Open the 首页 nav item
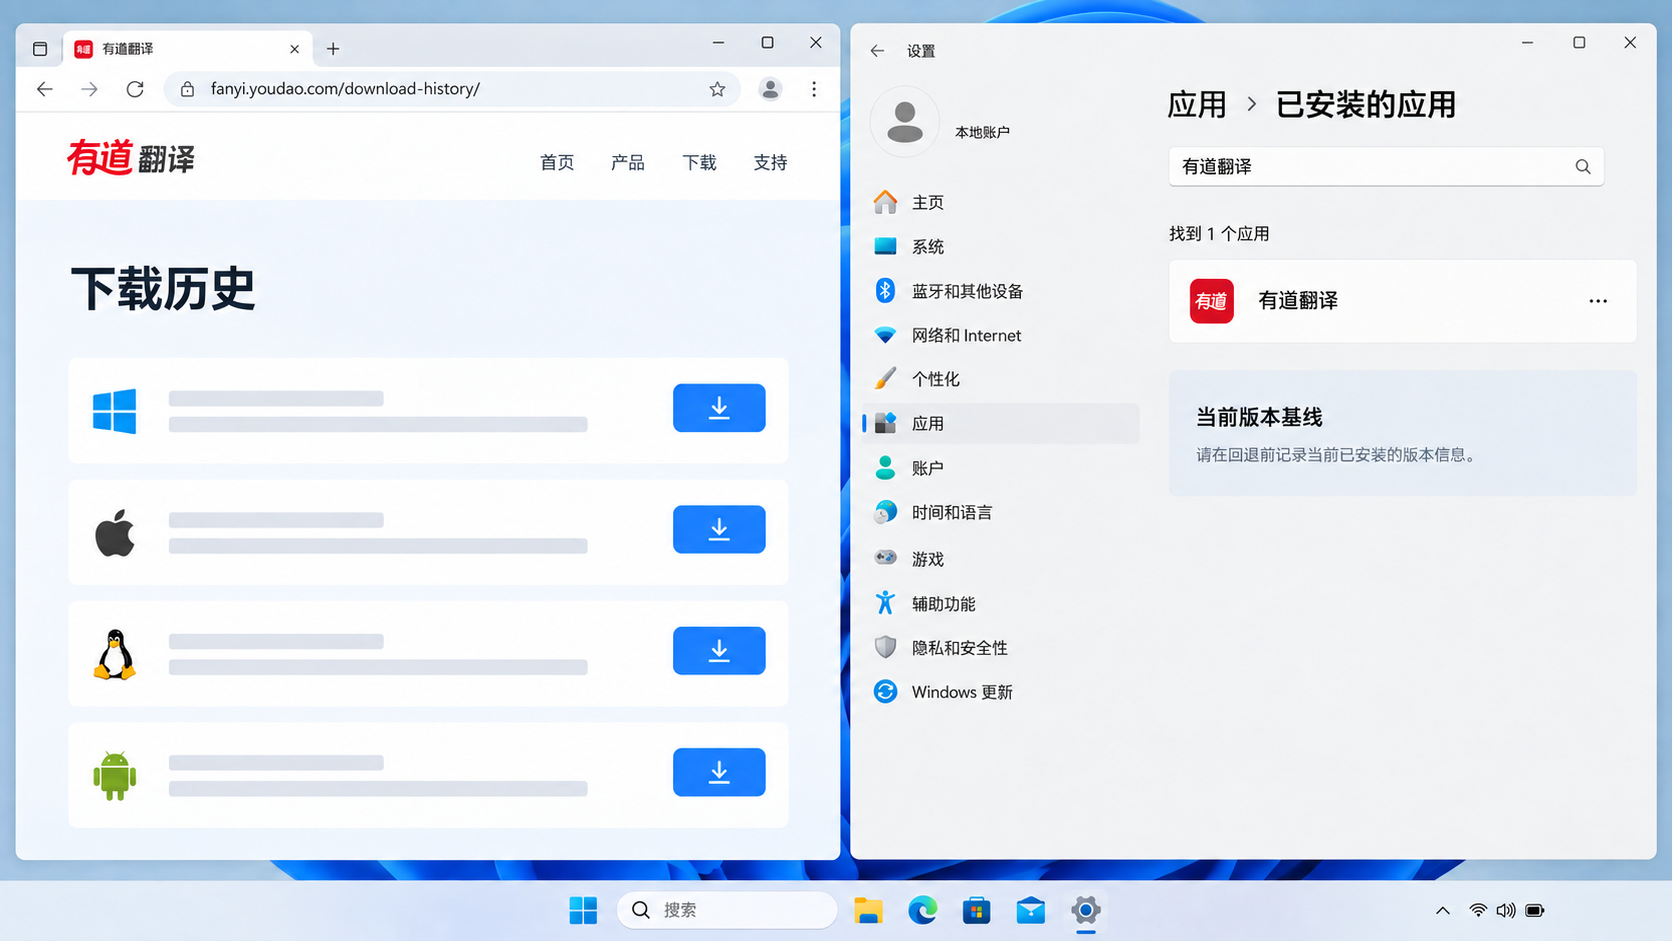 point(557,162)
